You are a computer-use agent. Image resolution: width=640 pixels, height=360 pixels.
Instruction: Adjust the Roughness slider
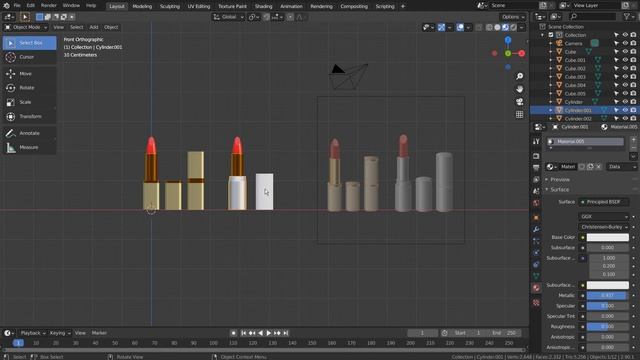coord(607,327)
